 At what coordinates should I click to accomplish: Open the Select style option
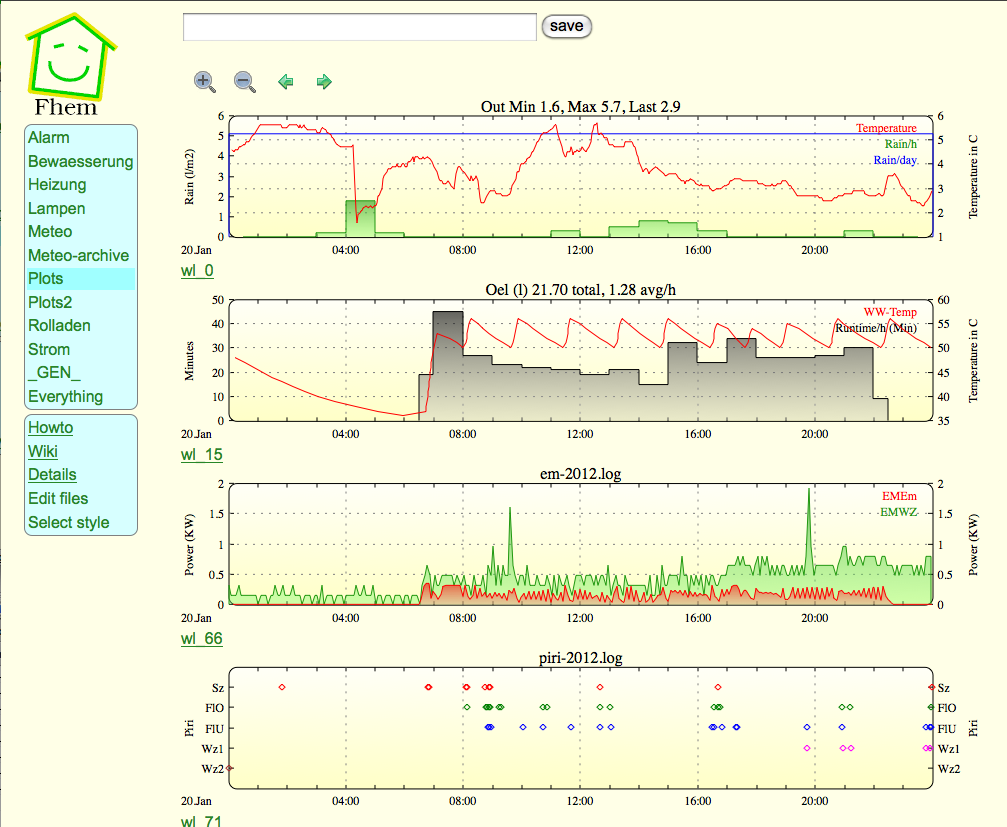[x=68, y=522]
